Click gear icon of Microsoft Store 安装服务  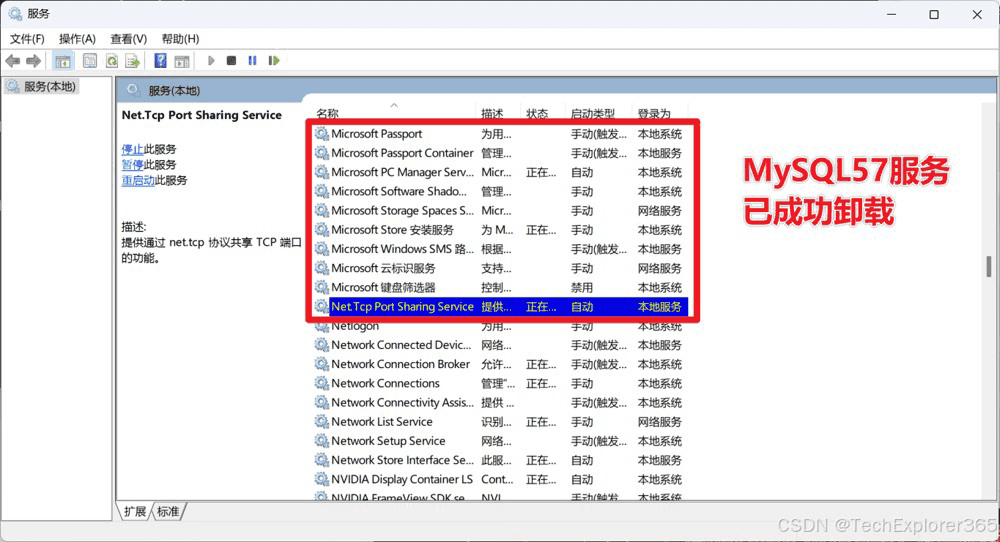pyautogui.click(x=322, y=230)
